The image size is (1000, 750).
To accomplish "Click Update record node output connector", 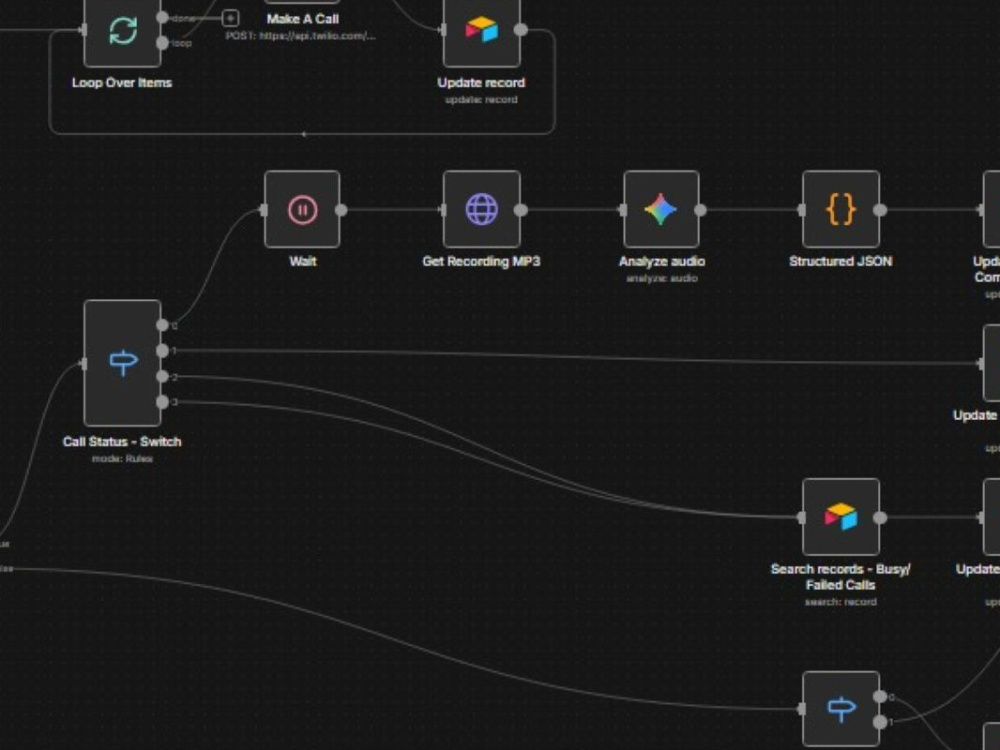I will (x=521, y=29).
